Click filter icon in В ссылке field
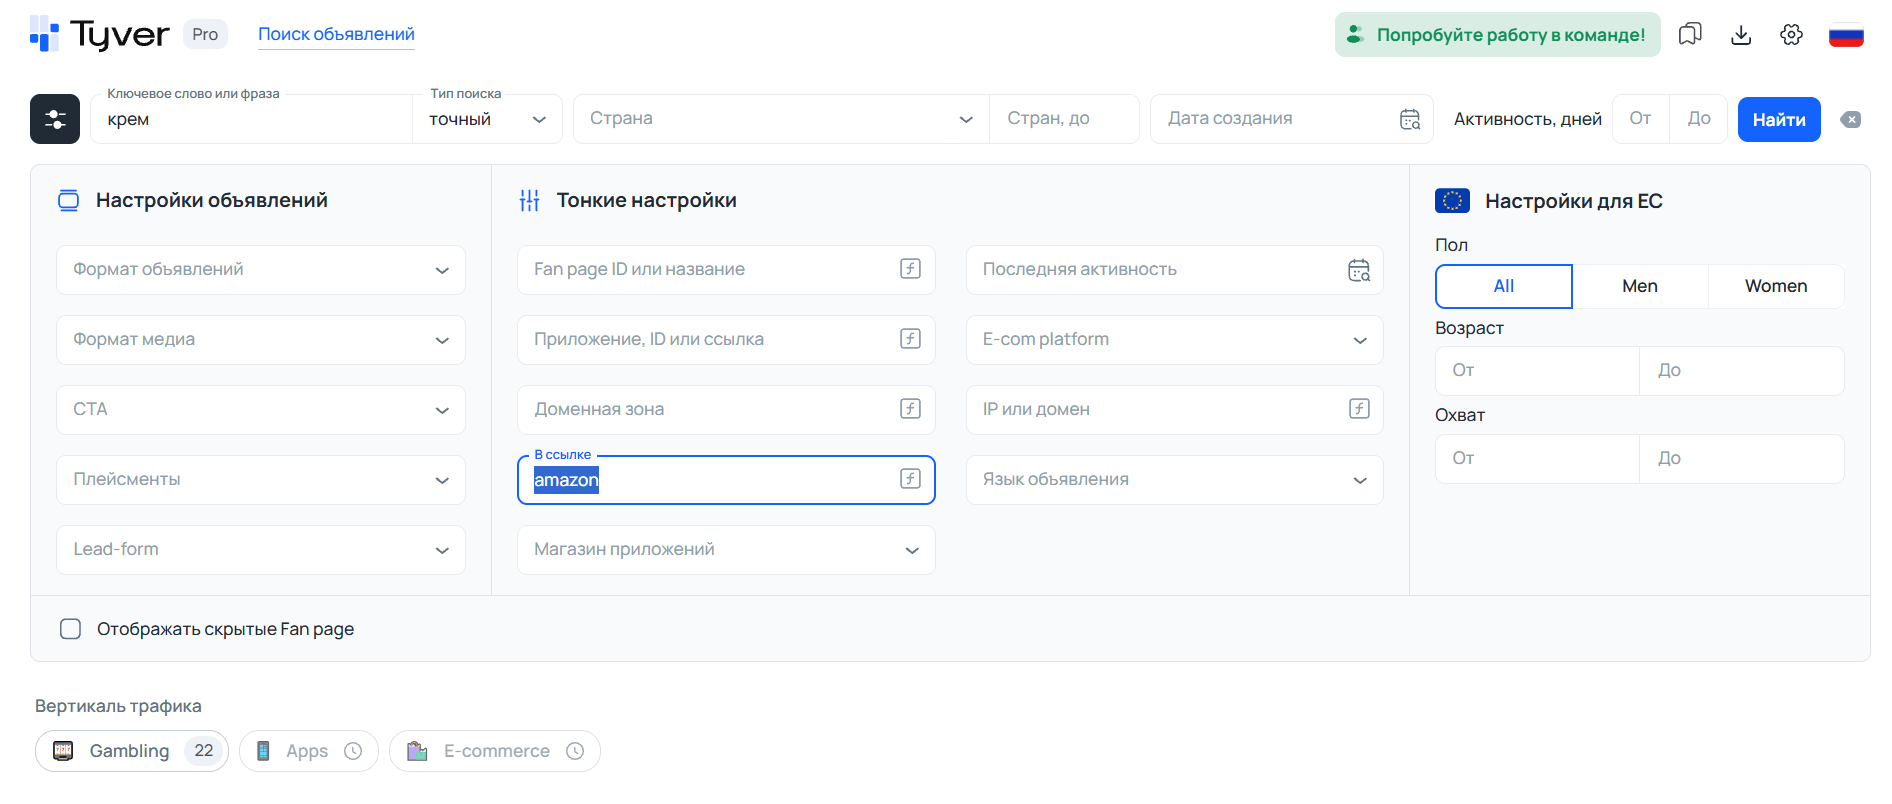This screenshot has width=1892, height=804. point(910,478)
